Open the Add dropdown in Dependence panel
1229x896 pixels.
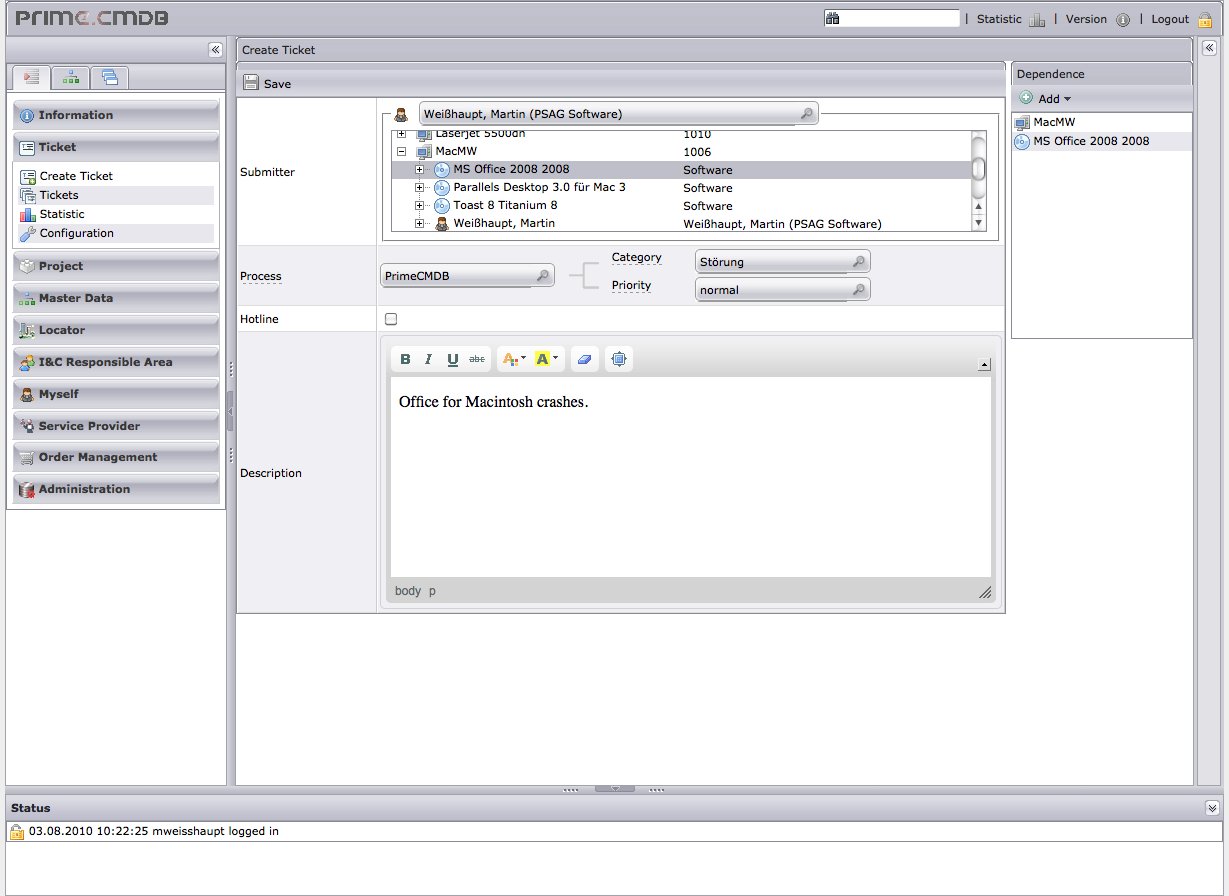point(1047,99)
